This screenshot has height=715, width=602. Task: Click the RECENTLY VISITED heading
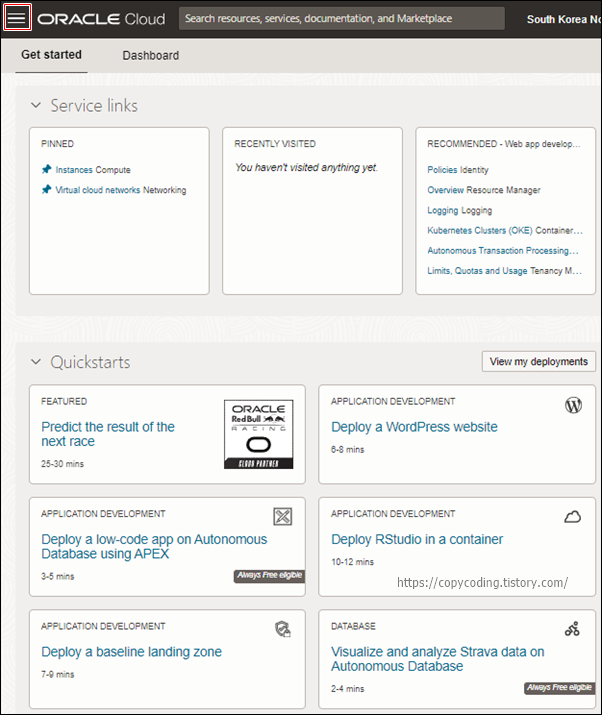pyautogui.click(x=275, y=144)
